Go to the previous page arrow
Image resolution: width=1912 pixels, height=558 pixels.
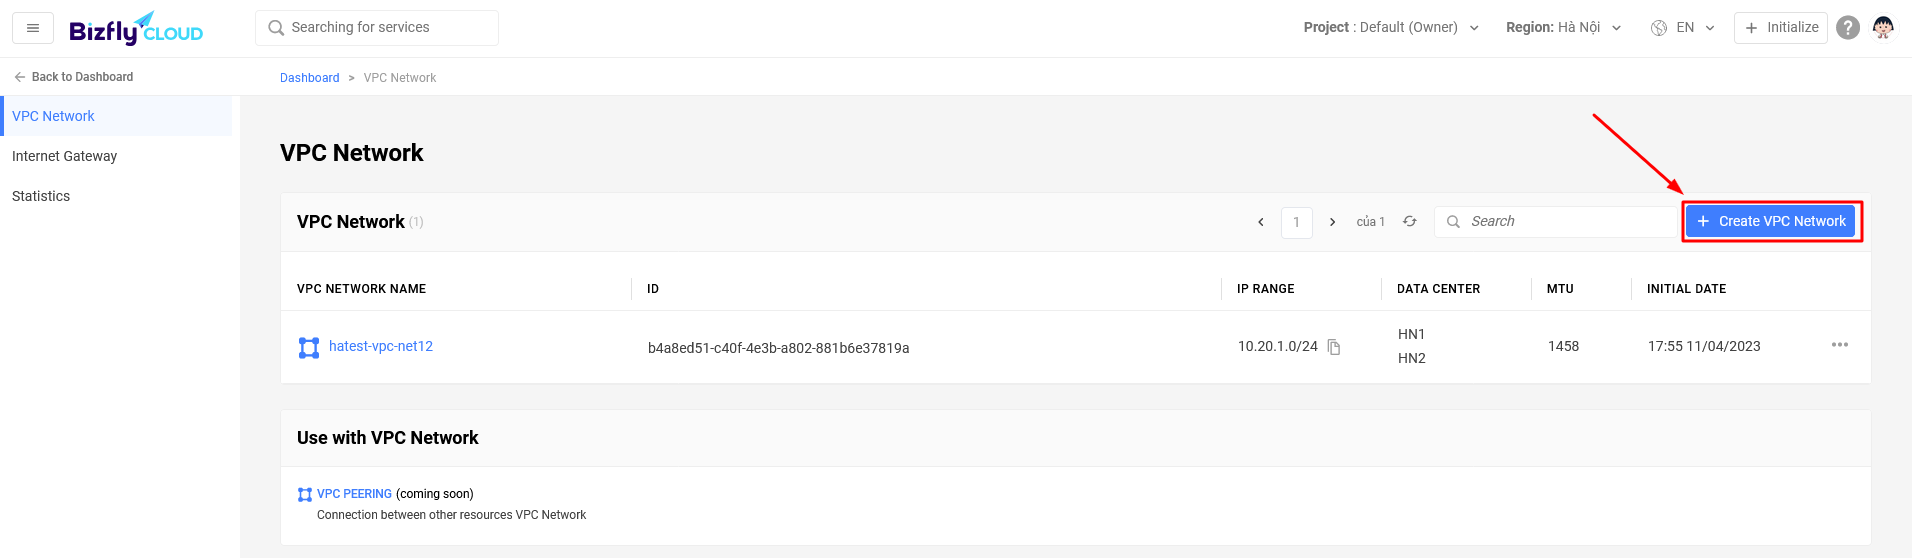coord(1261,222)
